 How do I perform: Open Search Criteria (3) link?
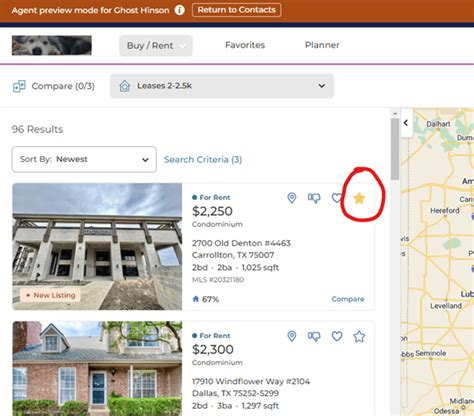[x=203, y=160]
